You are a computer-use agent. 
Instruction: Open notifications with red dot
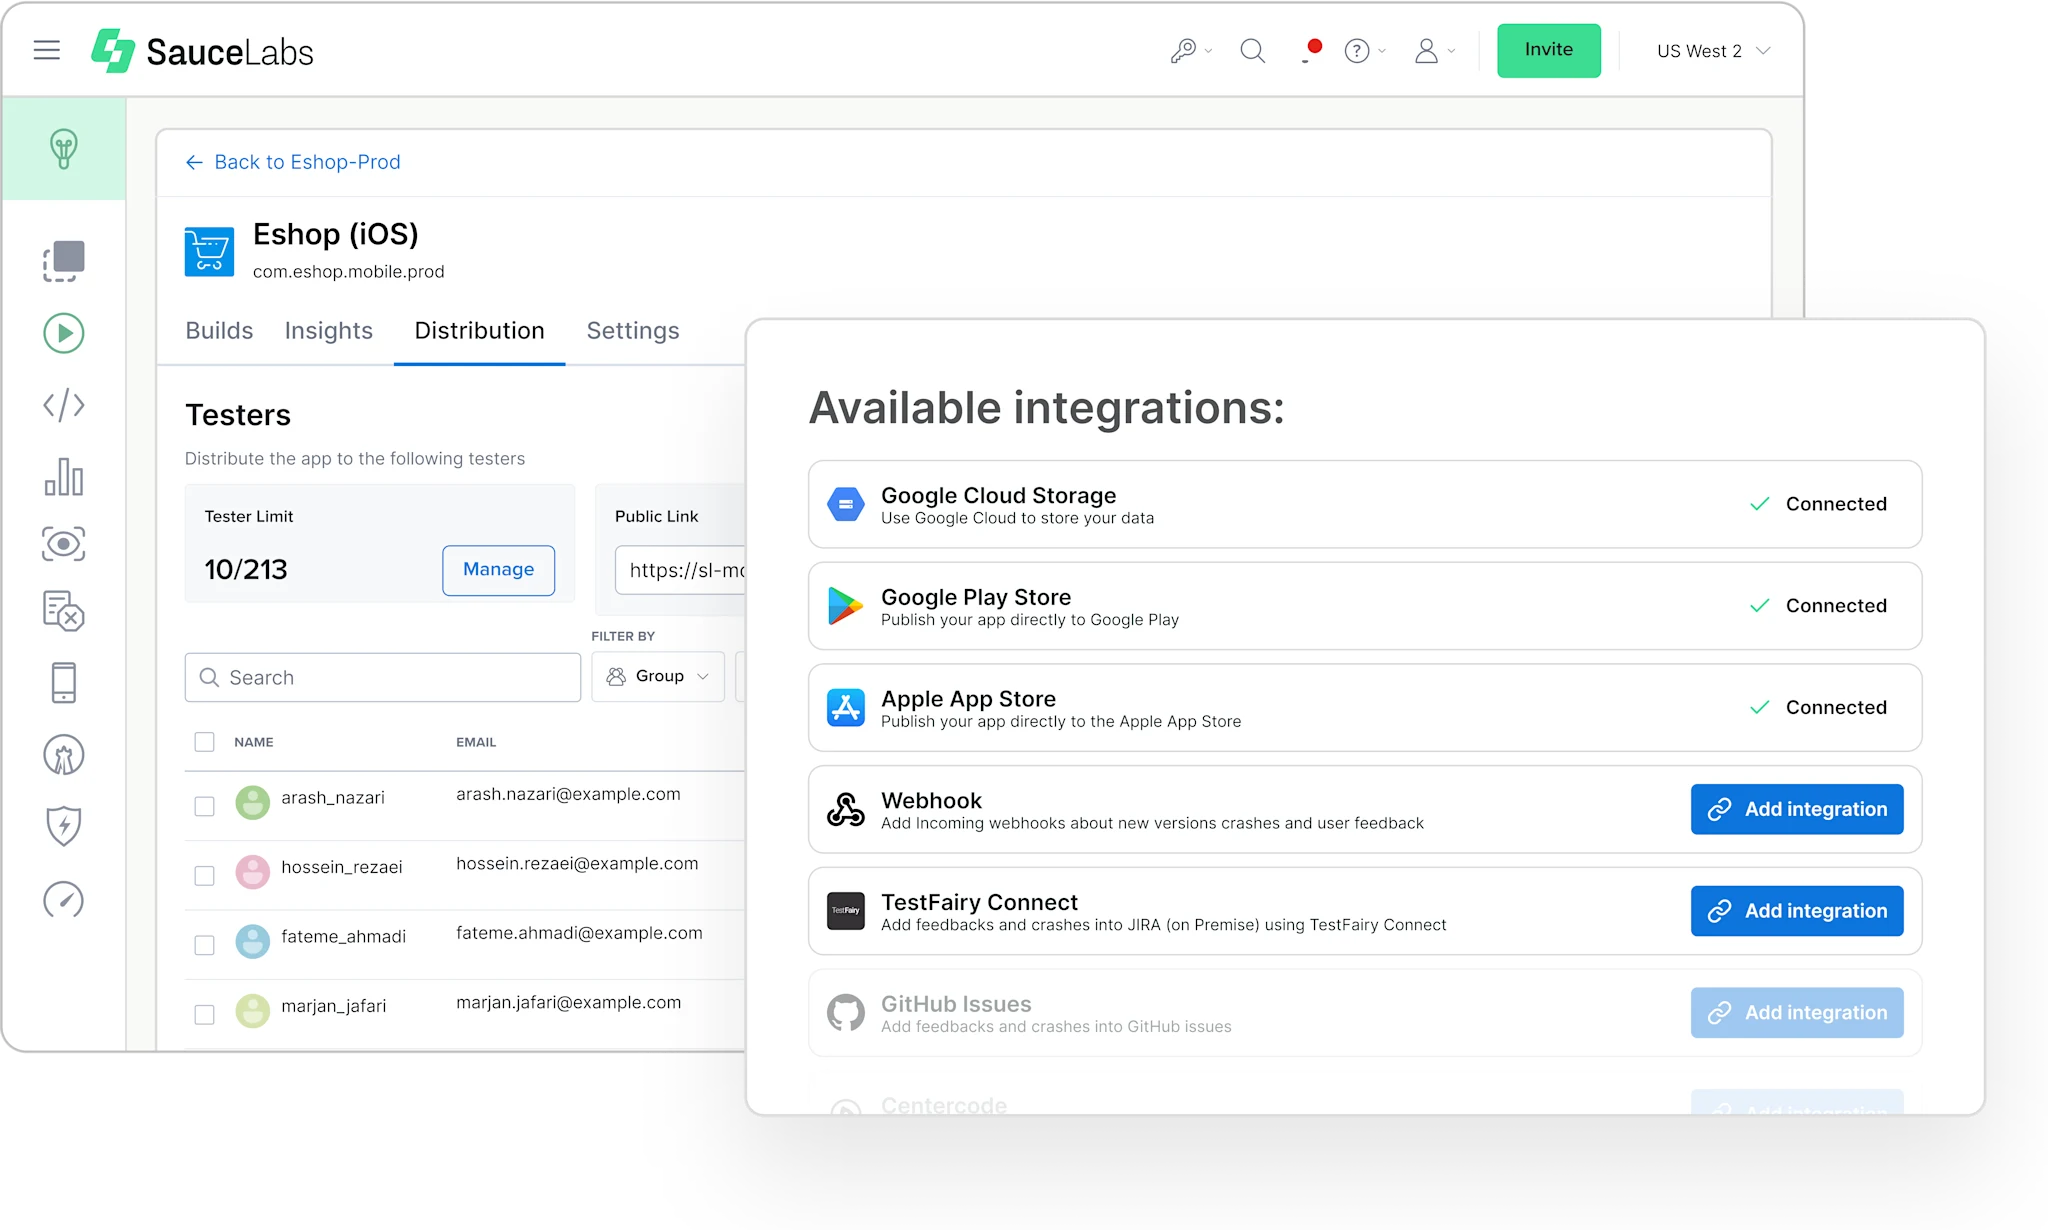click(1311, 51)
